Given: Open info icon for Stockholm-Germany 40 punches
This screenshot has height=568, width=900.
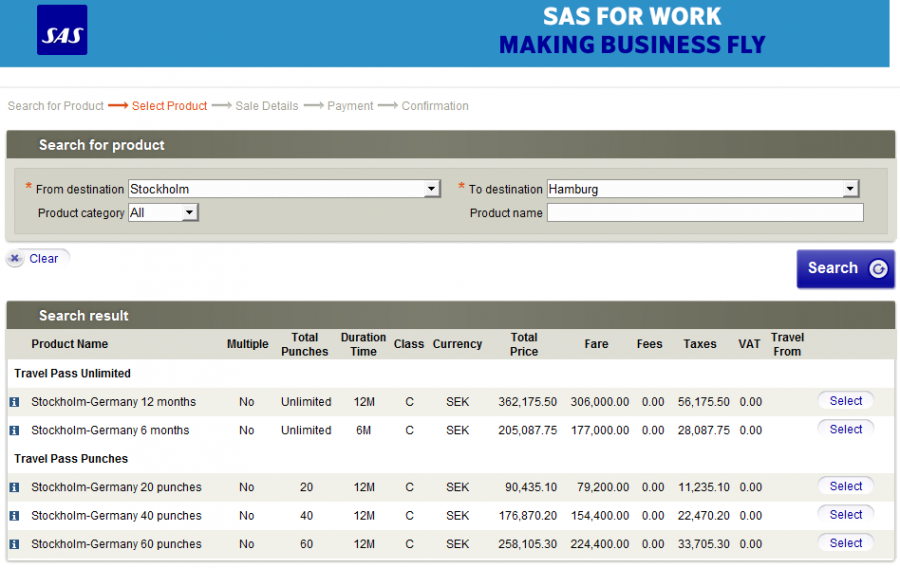Looking at the screenshot, I should 14,516.
